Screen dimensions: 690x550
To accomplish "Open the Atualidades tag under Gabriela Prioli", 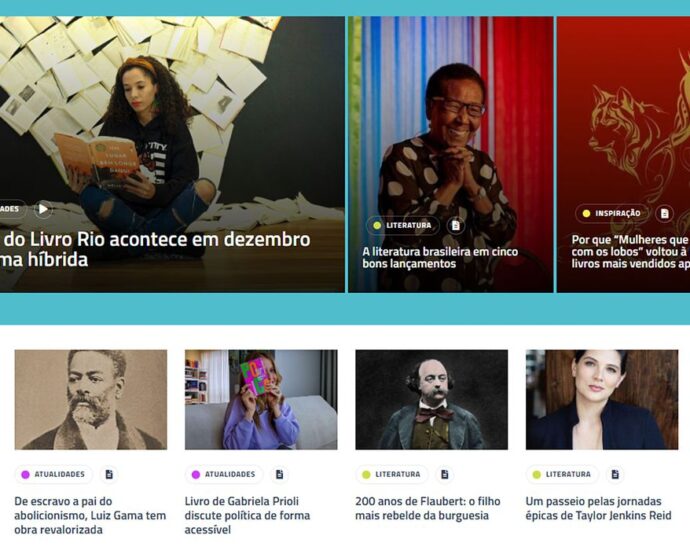I will point(224,474).
